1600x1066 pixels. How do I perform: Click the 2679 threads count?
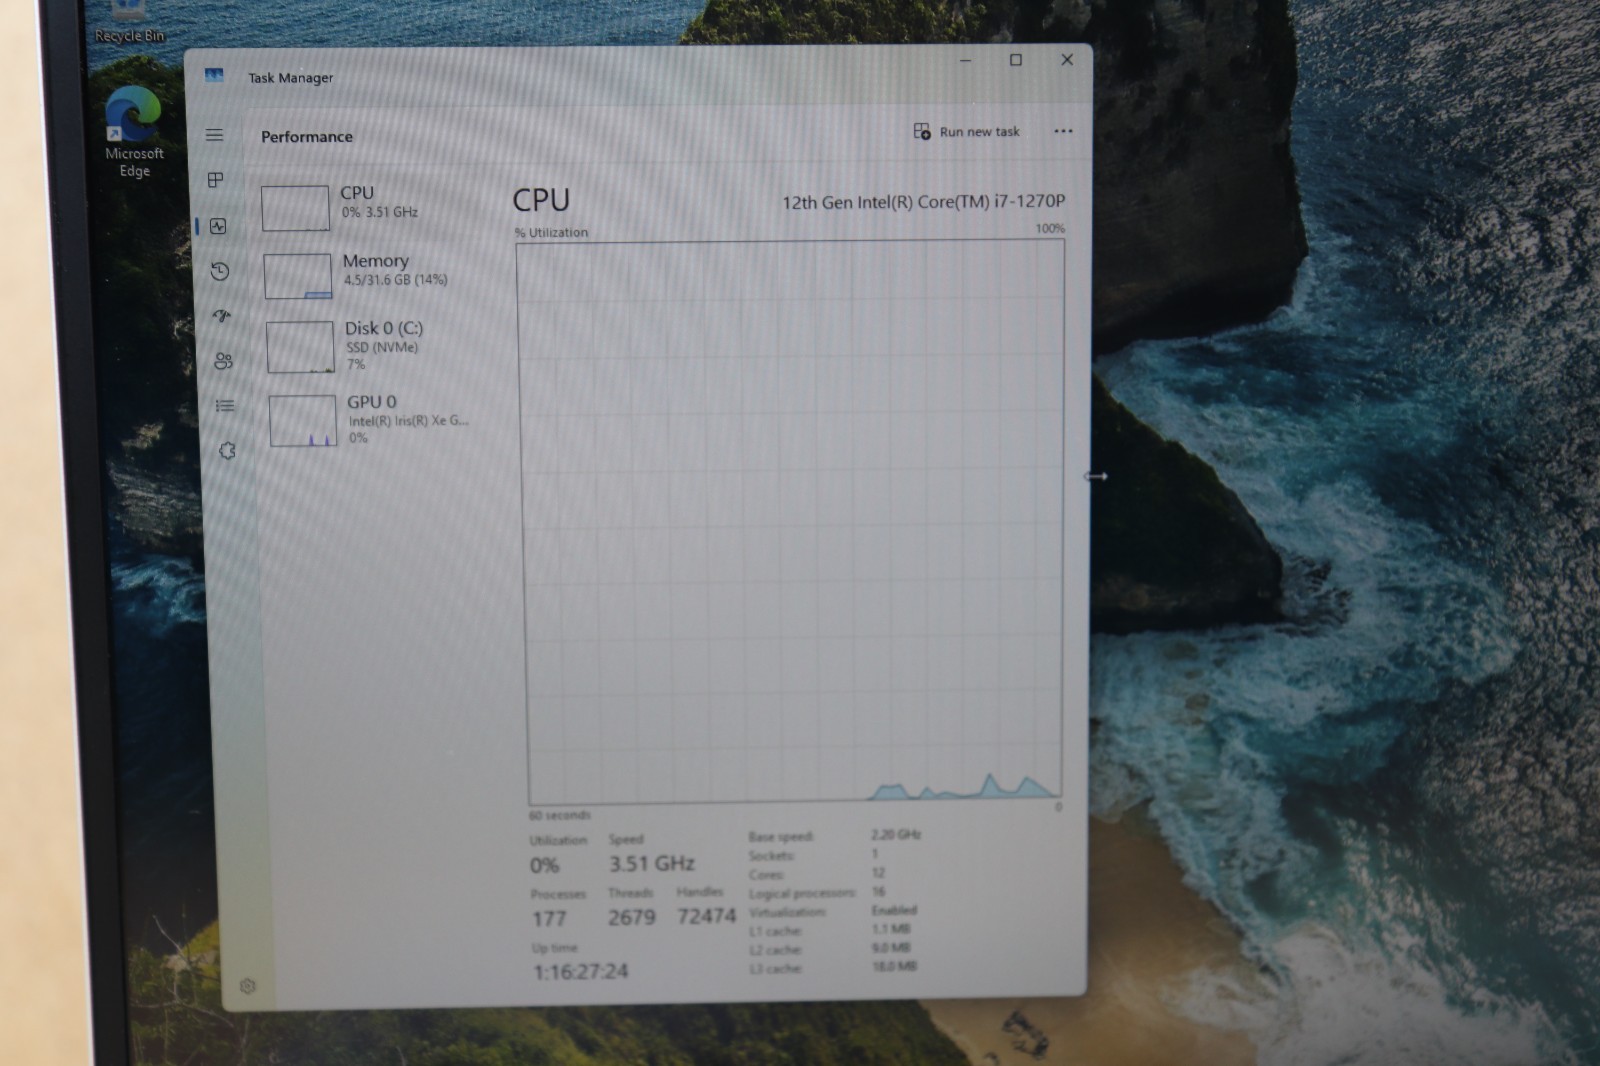tap(632, 917)
